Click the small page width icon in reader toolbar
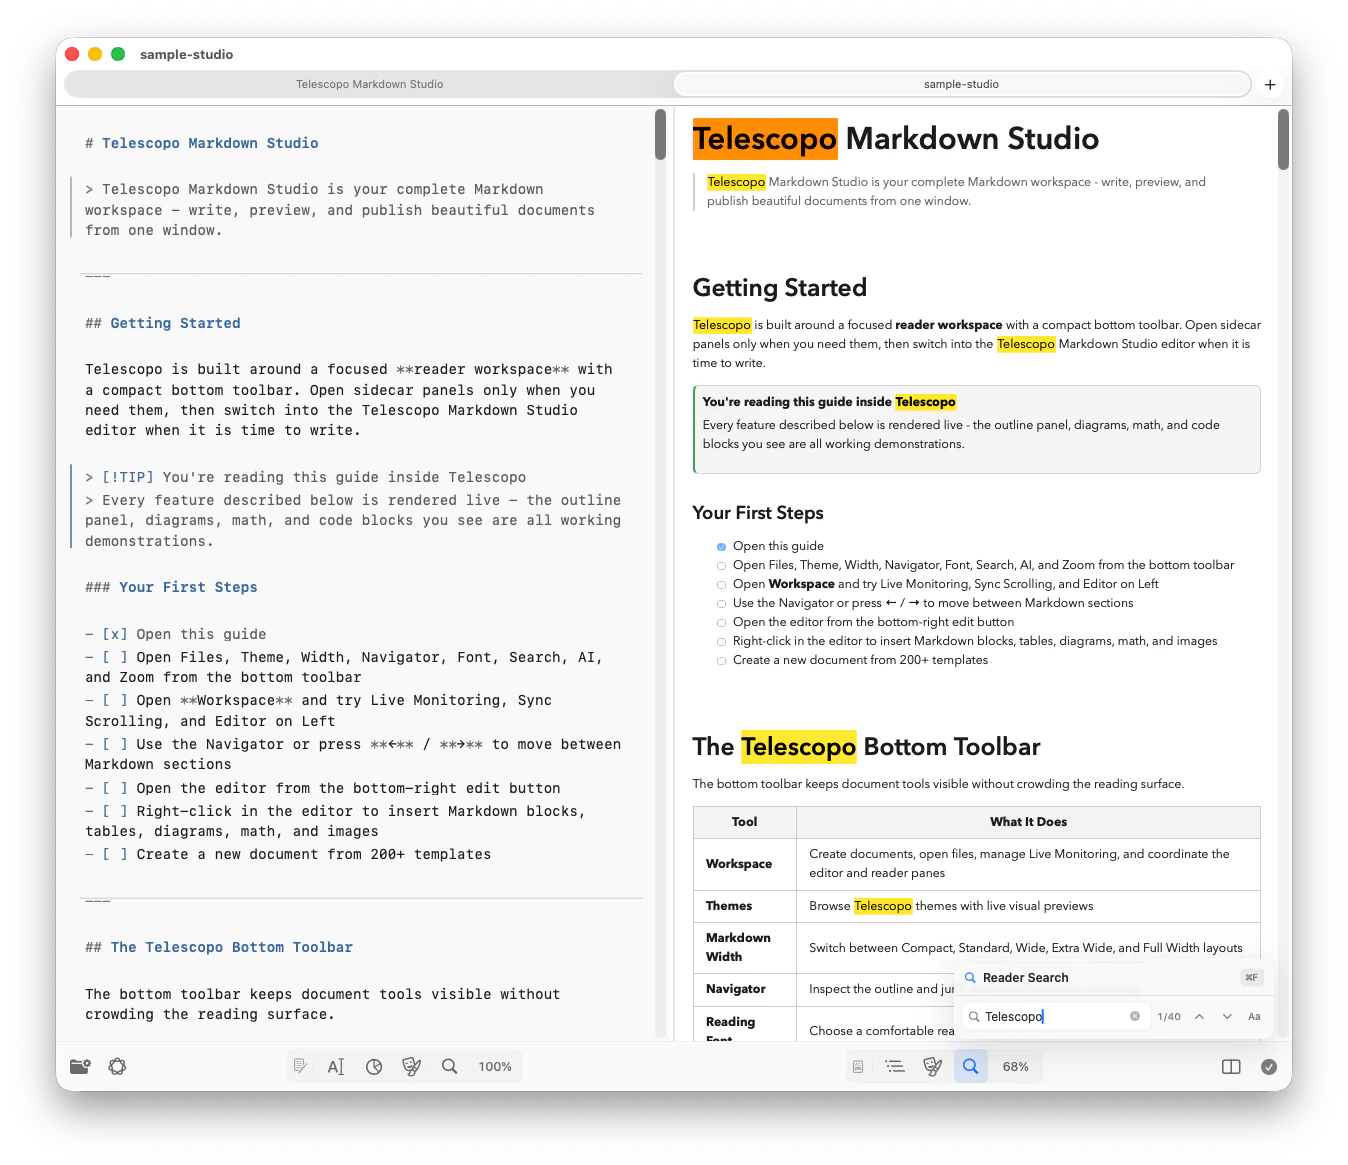Screen dimensions: 1348x1165 (858, 1066)
